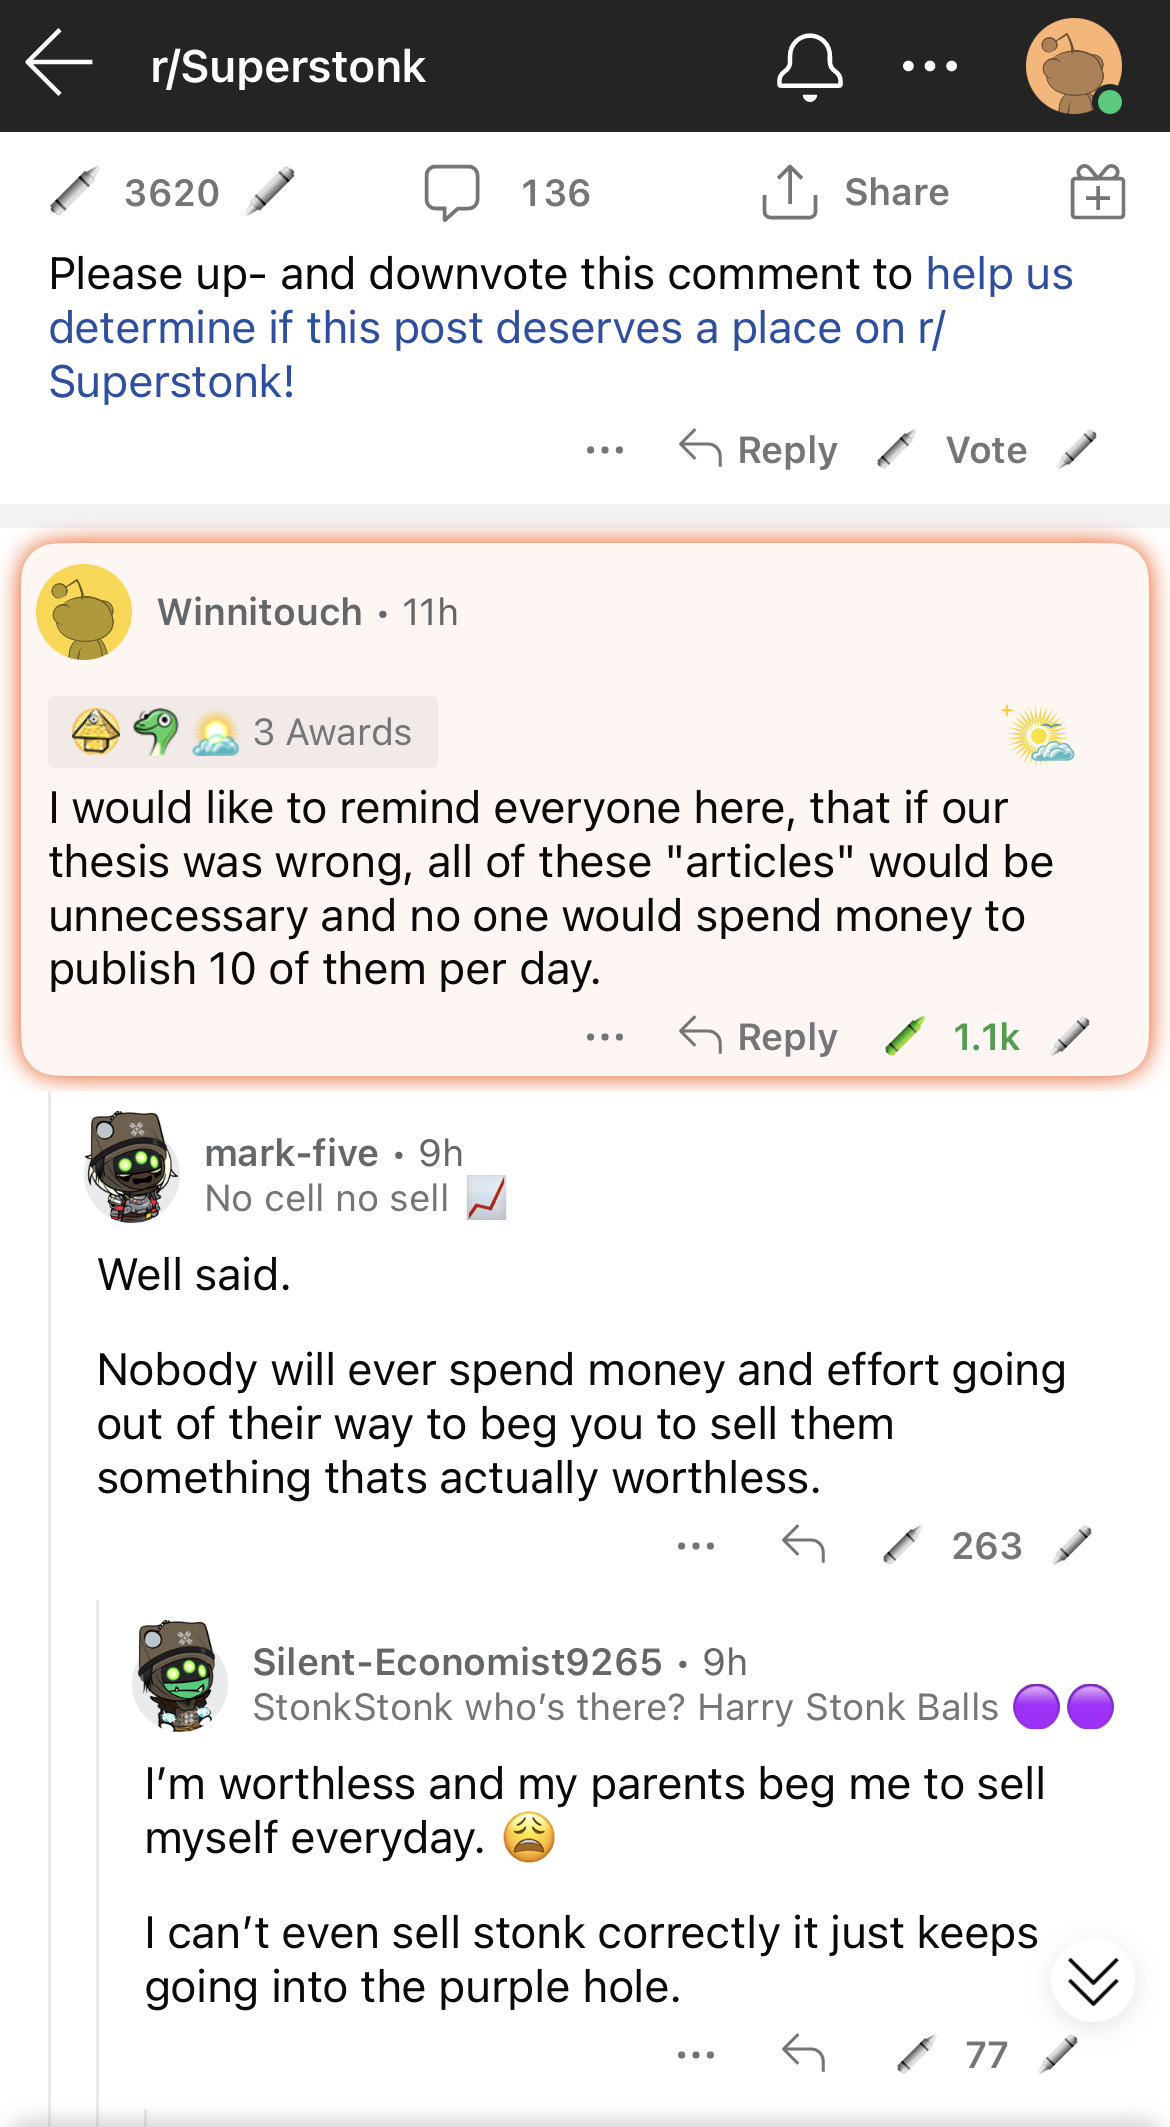This screenshot has height=2127, width=1170.
Task: Tap the back arrow icon
Action: [x=59, y=63]
